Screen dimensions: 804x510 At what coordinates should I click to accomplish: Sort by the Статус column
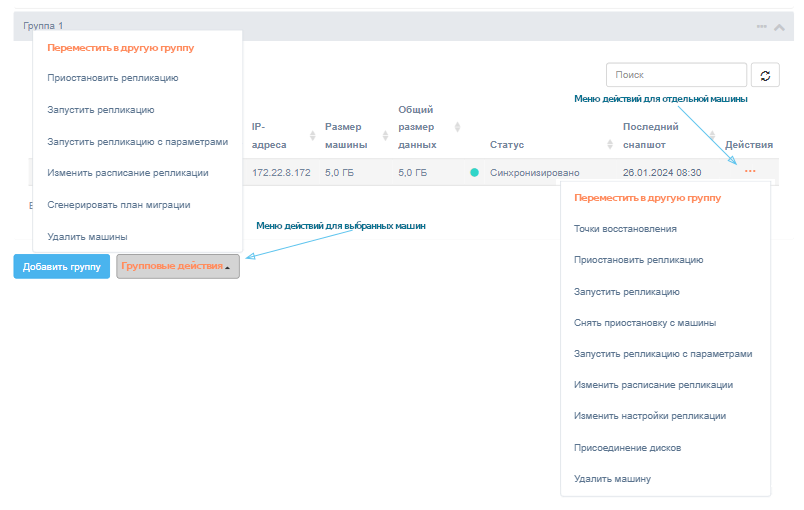click(506, 145)
